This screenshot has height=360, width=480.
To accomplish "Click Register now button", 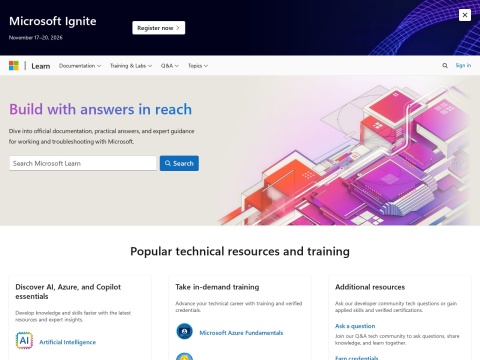I will pyautogui.click(x=159, y=28).
